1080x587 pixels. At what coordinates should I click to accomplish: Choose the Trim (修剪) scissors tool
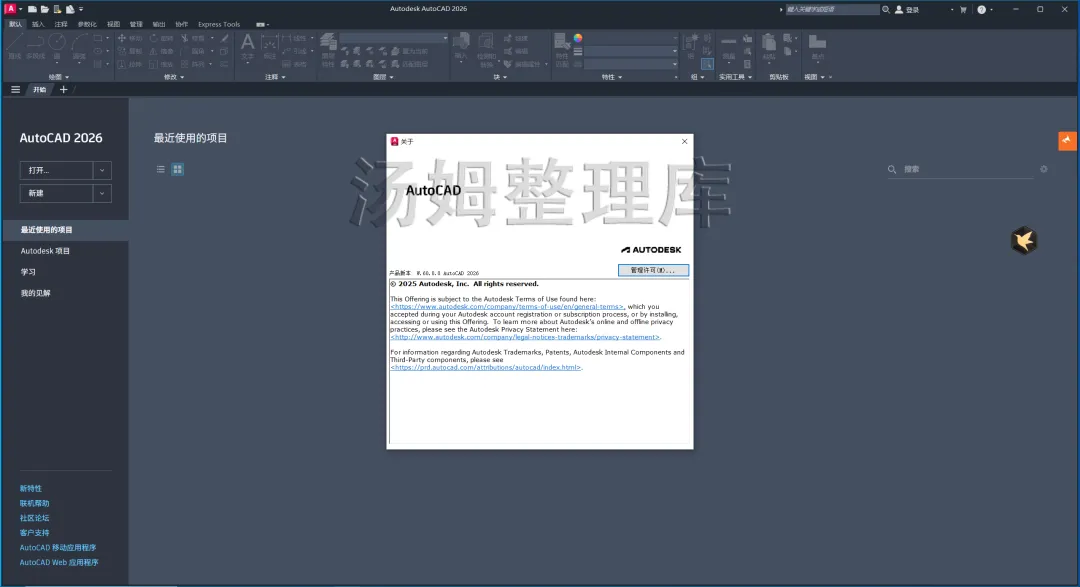(193, 38)
